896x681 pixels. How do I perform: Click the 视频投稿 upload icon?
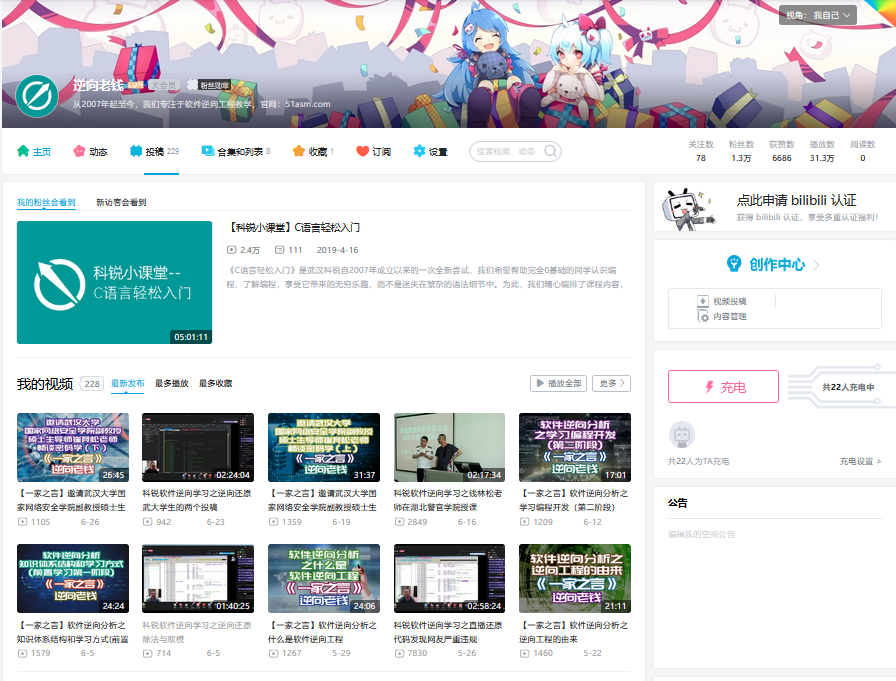(703, 301)
